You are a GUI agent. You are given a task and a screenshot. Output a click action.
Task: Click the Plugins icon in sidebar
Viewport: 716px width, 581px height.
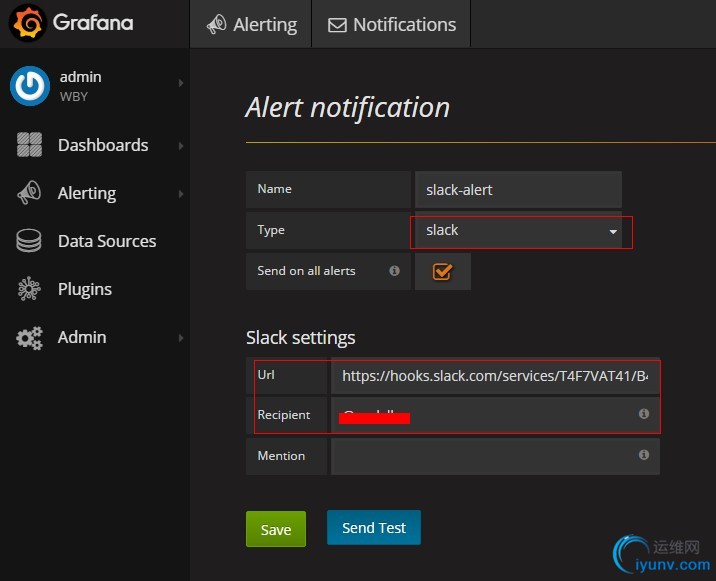tap(29, 289)
